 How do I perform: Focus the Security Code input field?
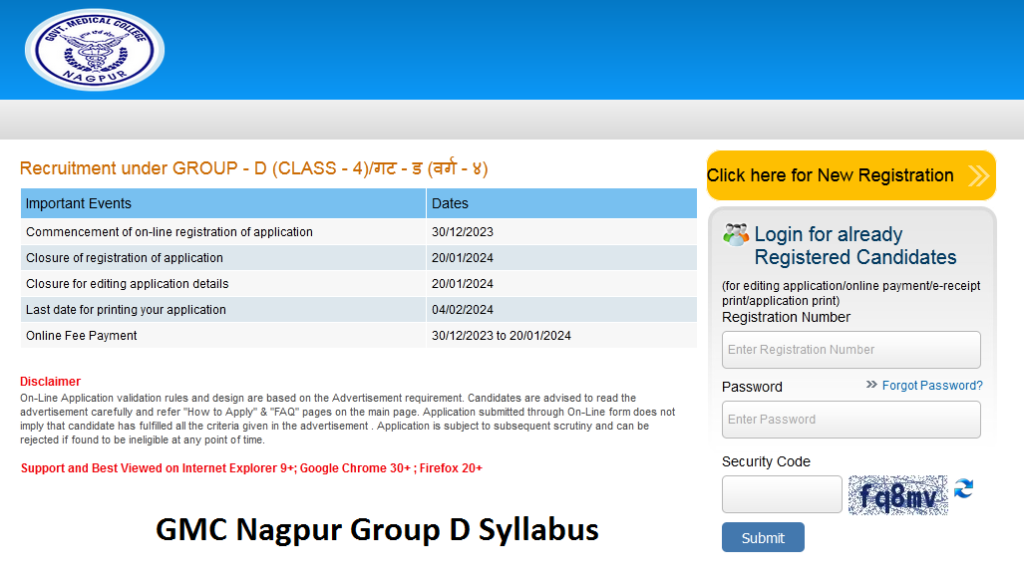coord(782,494)
